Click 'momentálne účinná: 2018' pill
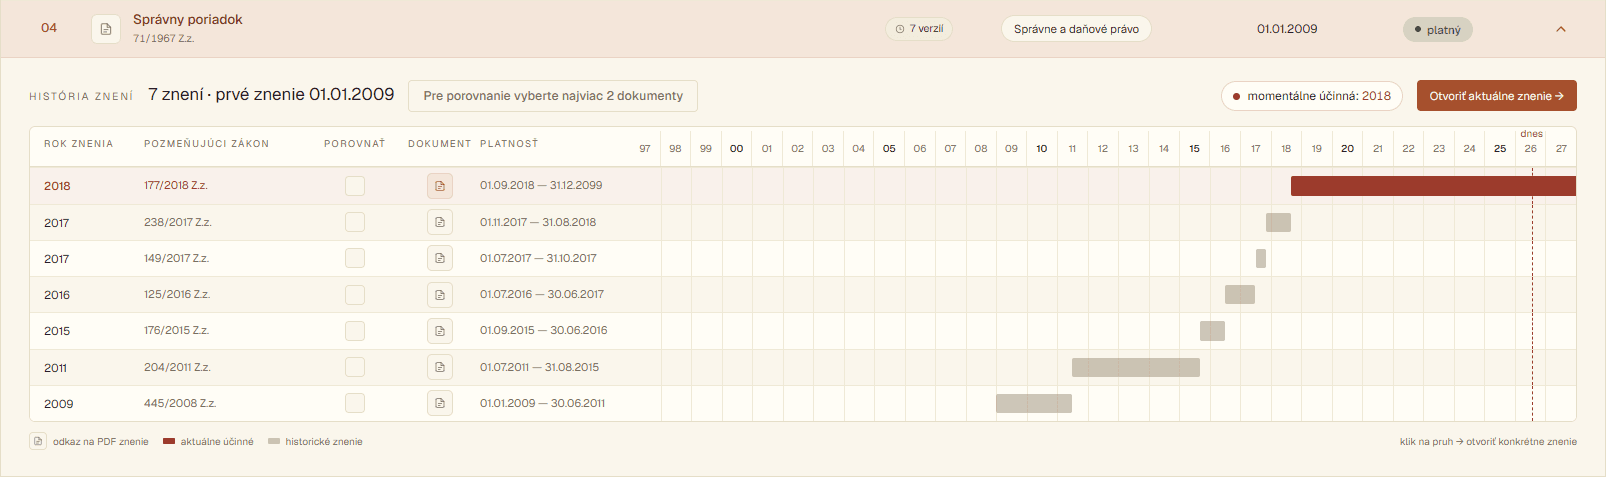The image size is (1606, 477). click(1312, 96)
